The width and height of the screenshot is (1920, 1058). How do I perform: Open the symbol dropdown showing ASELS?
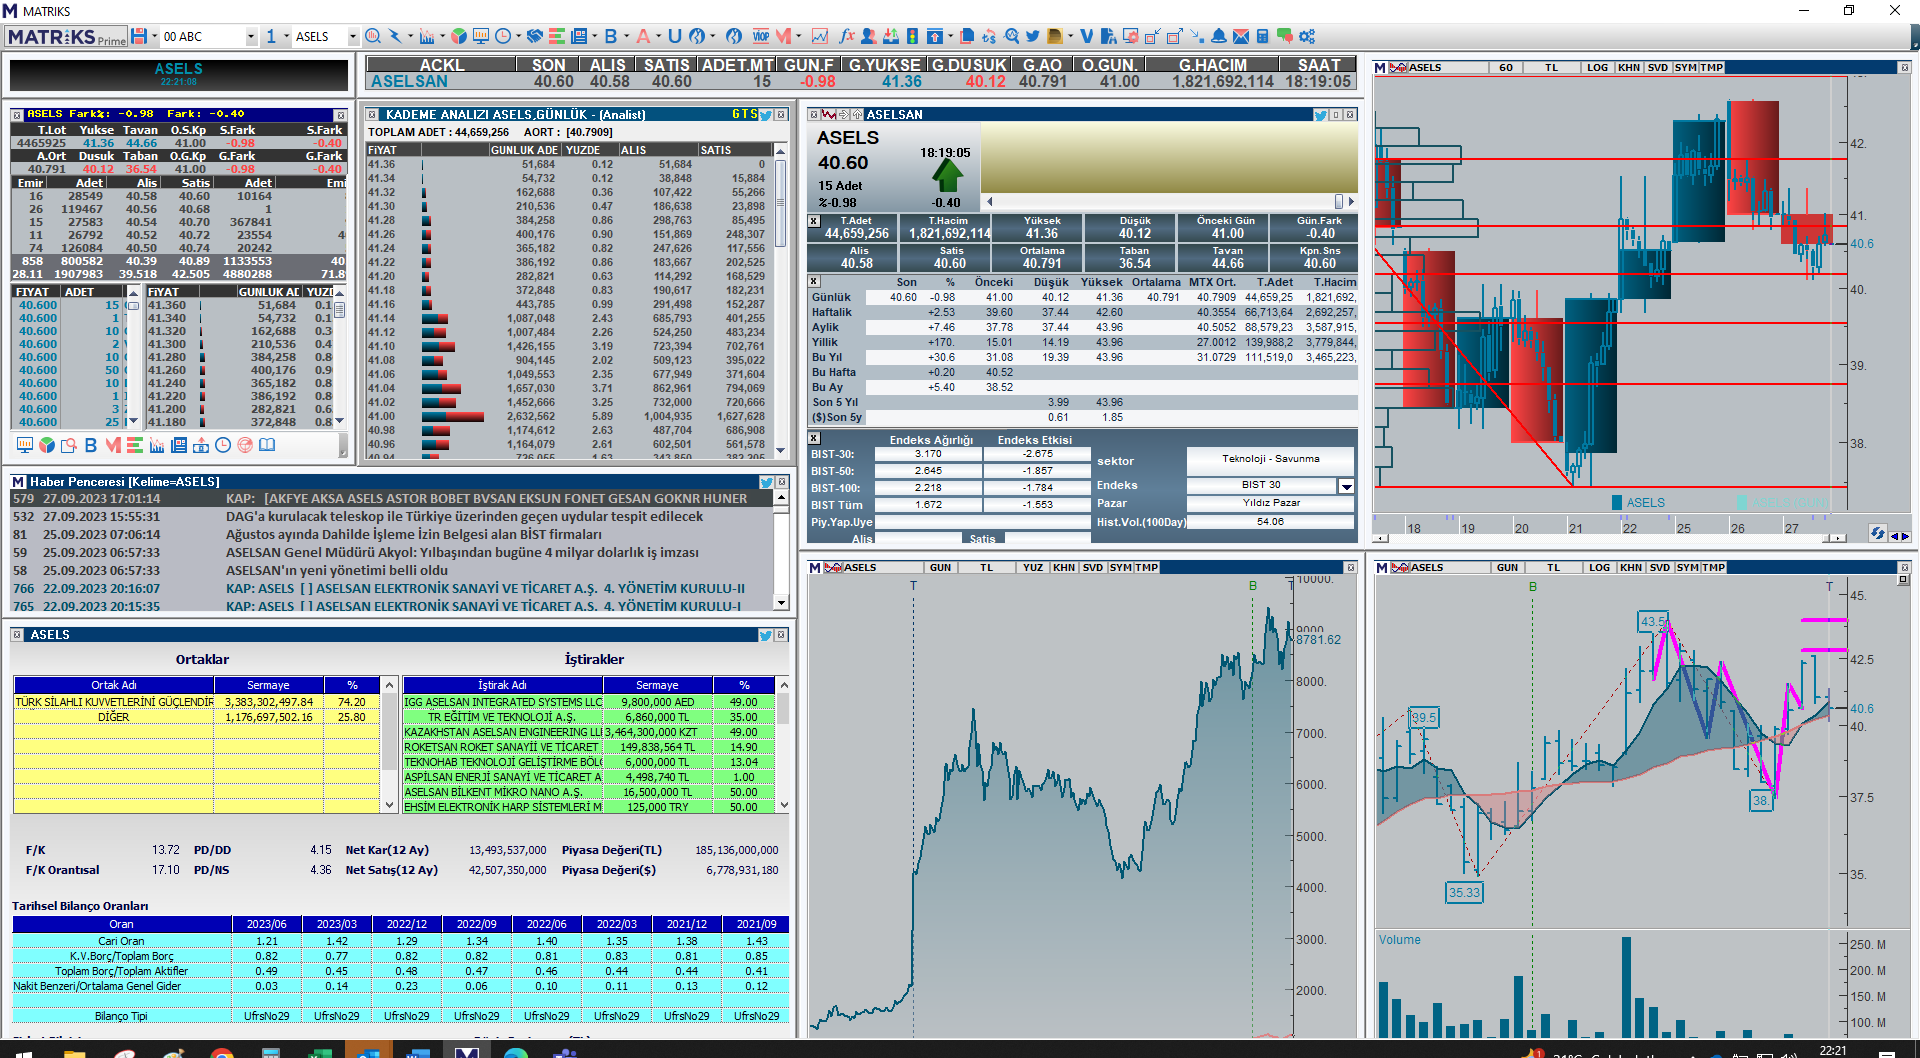352,36
